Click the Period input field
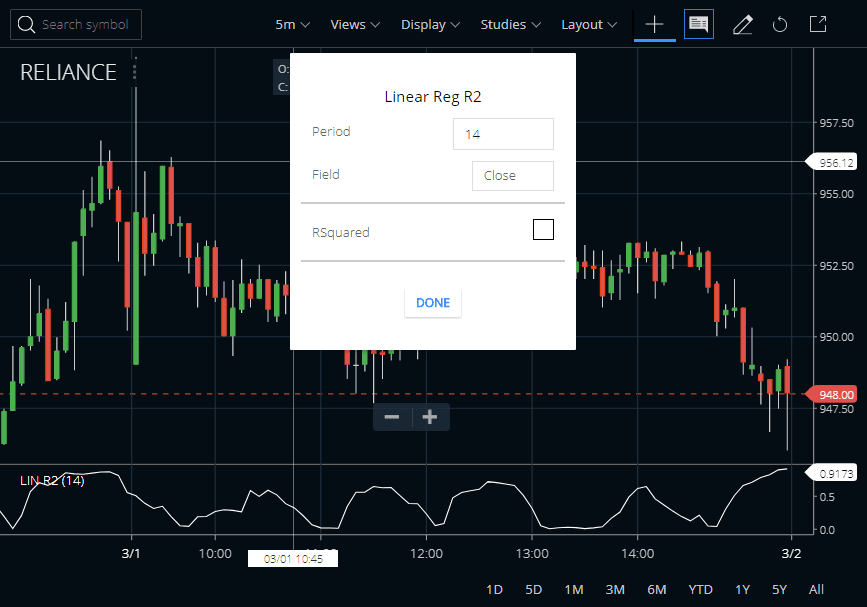 point(503,133)
